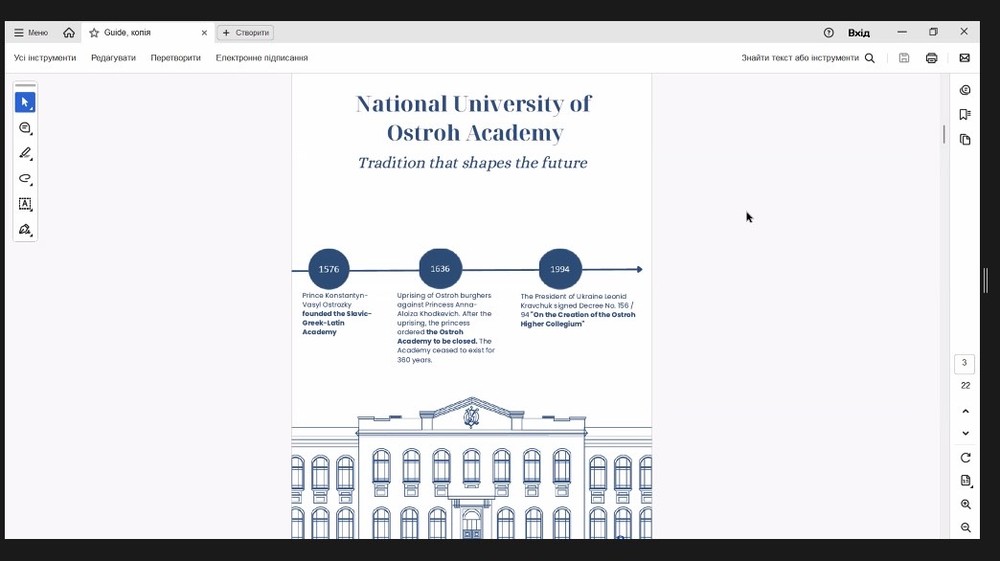
Task: Click the subtitle Tradition that shapes the future
Action: [473, 163]
